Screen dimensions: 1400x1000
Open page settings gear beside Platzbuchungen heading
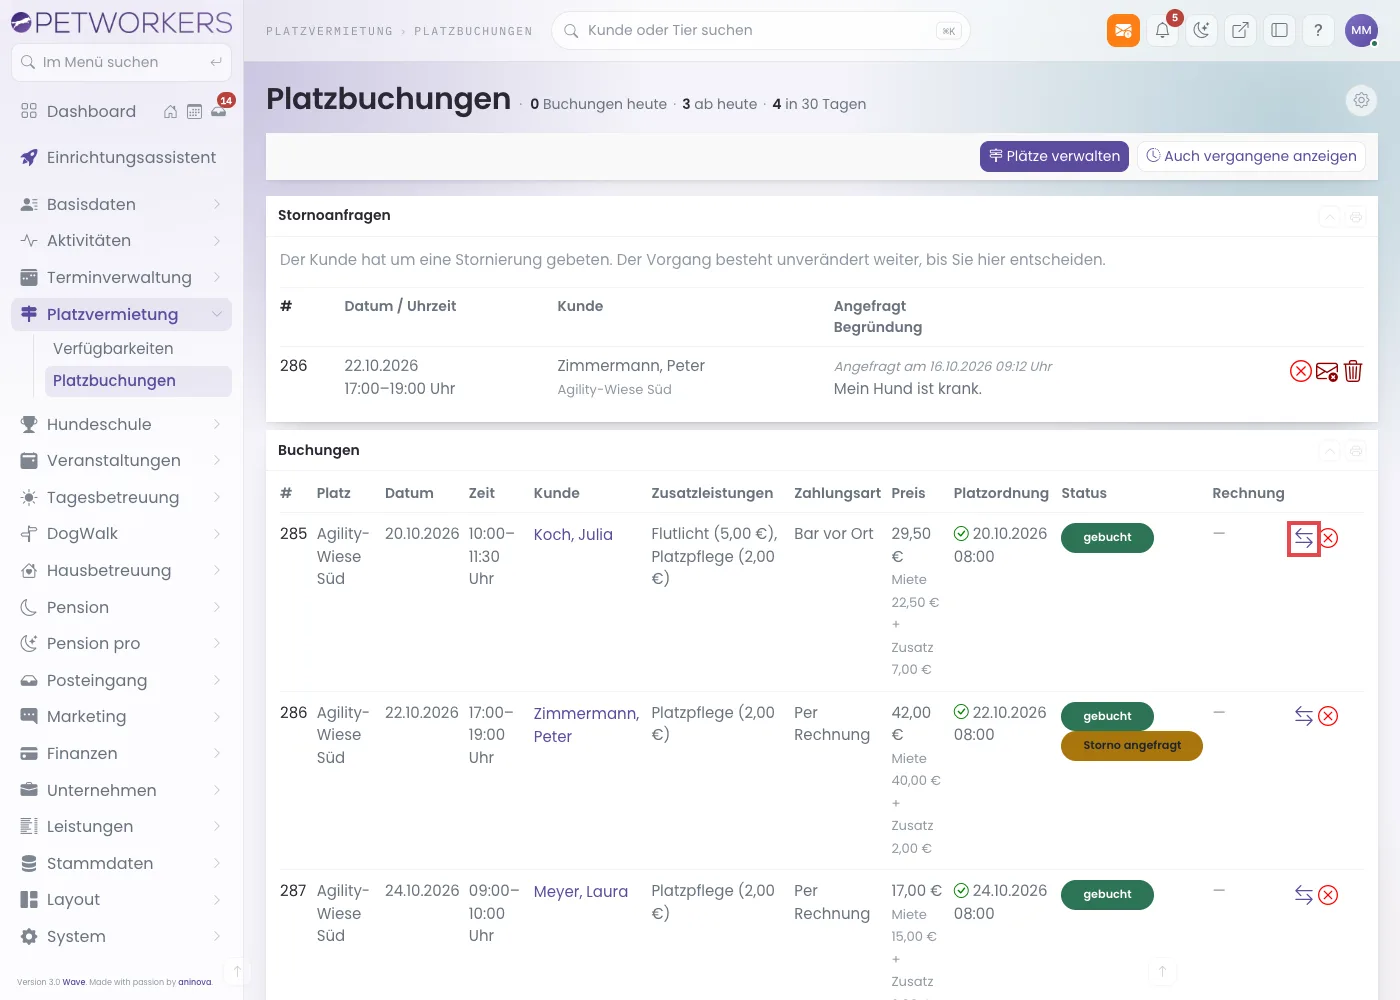pyautogui.click(x=1361, y=100)
